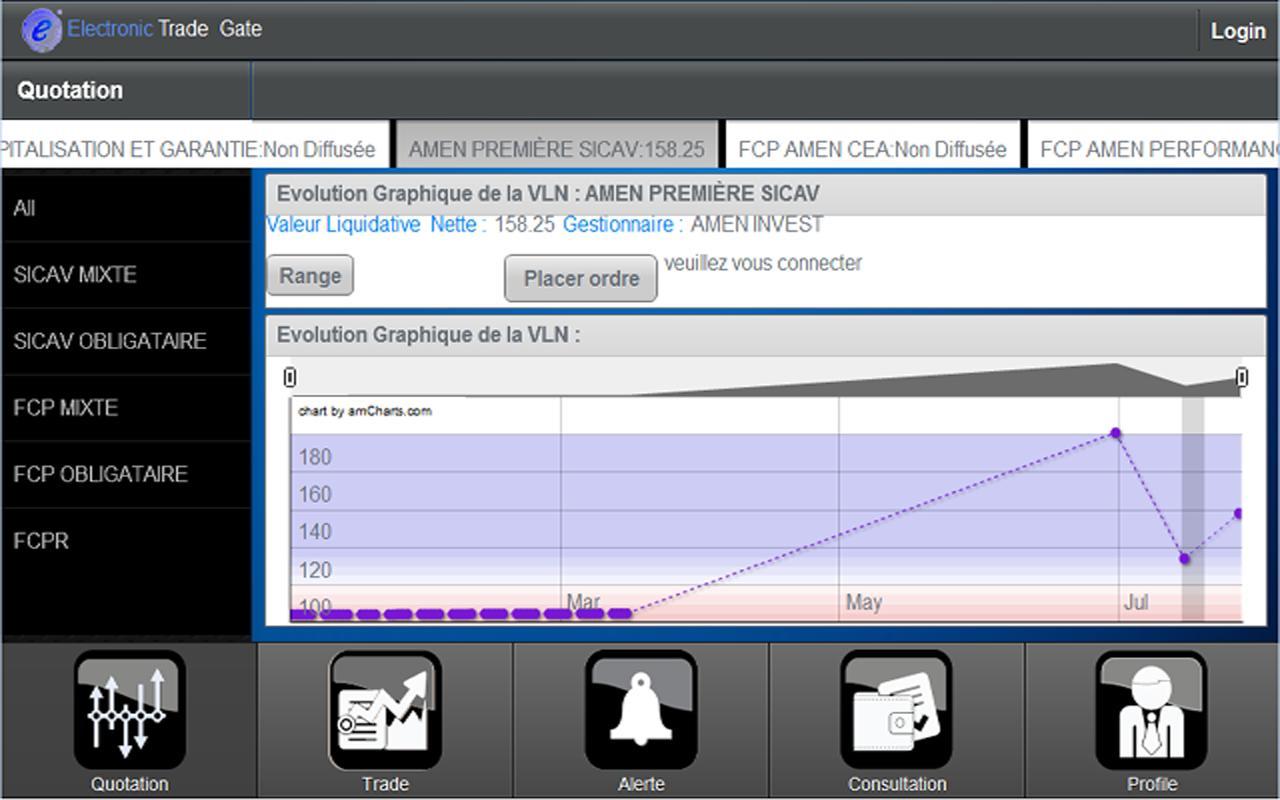Viewport: 1280px width, 800px height.
Task: Open the Quotation section icon
Action: [129, 711]
